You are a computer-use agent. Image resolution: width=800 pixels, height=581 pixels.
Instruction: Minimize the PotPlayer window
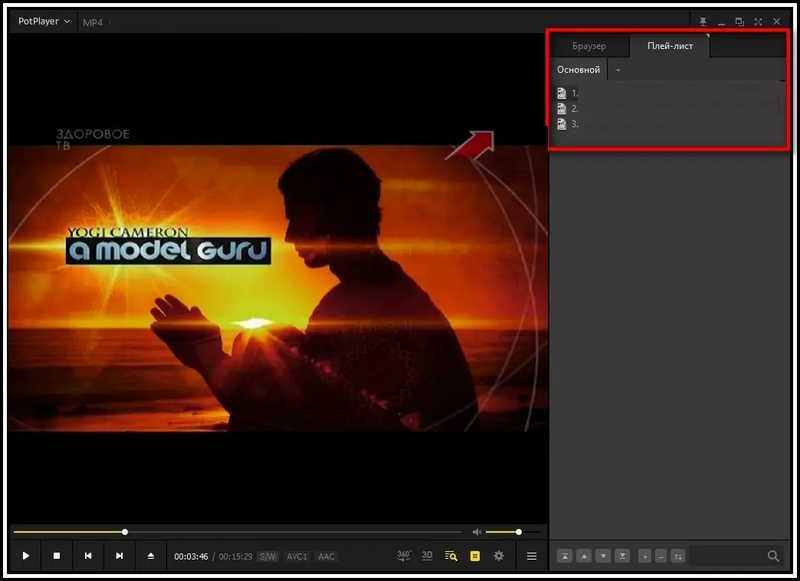point(721,22)
